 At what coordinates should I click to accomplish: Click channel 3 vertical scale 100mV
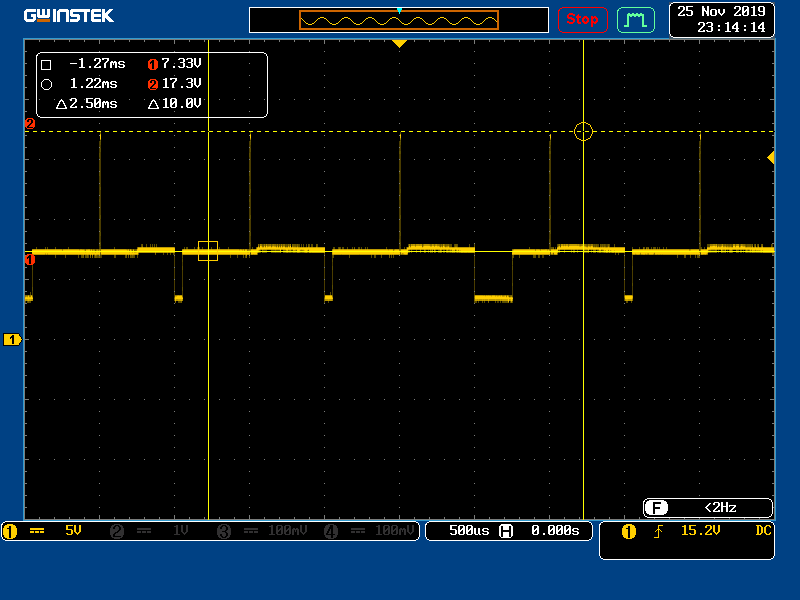click(287, 531)
